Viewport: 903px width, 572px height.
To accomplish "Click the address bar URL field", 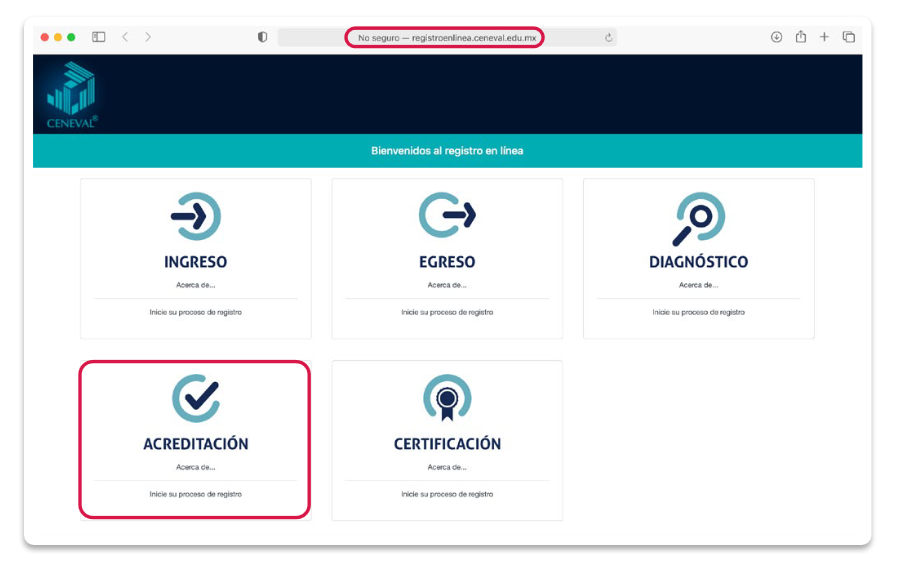I will point(444,37).
